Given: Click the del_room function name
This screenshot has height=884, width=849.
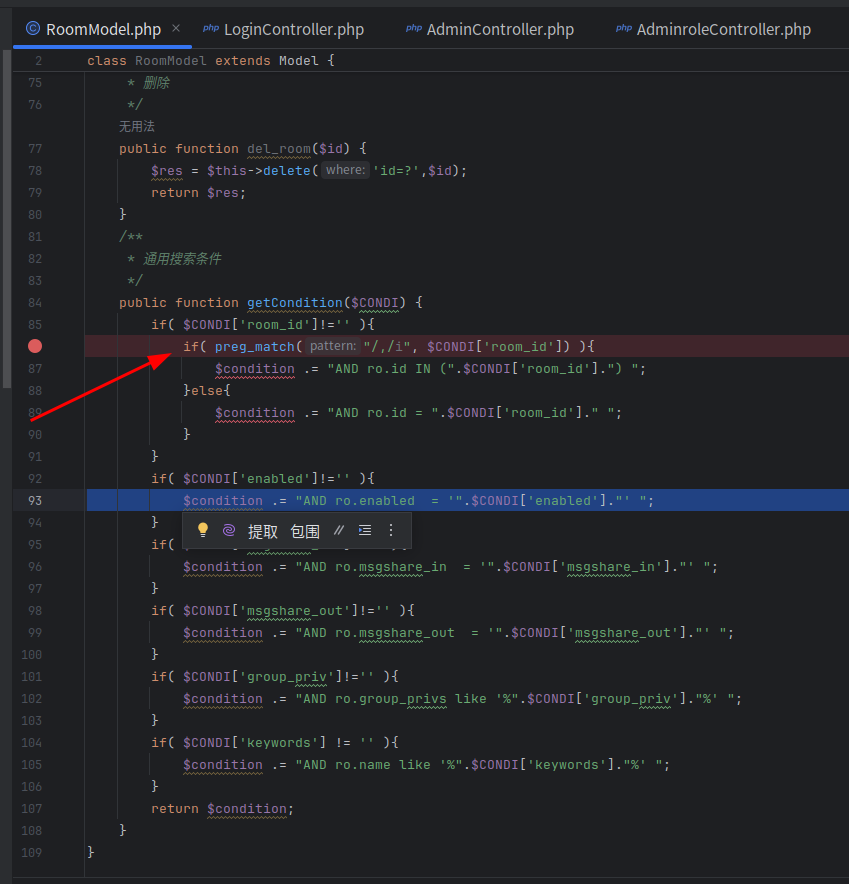Looking at the screenshot, I should 279,149.
